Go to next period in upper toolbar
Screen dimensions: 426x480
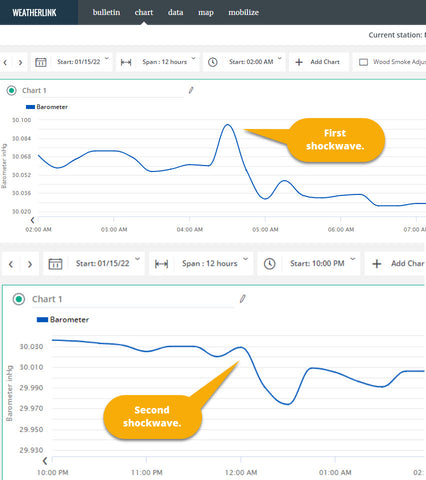(20, 62)
